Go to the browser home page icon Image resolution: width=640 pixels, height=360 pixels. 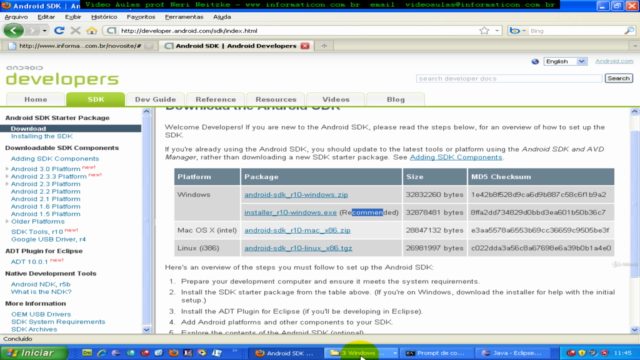tap(92, 31)
